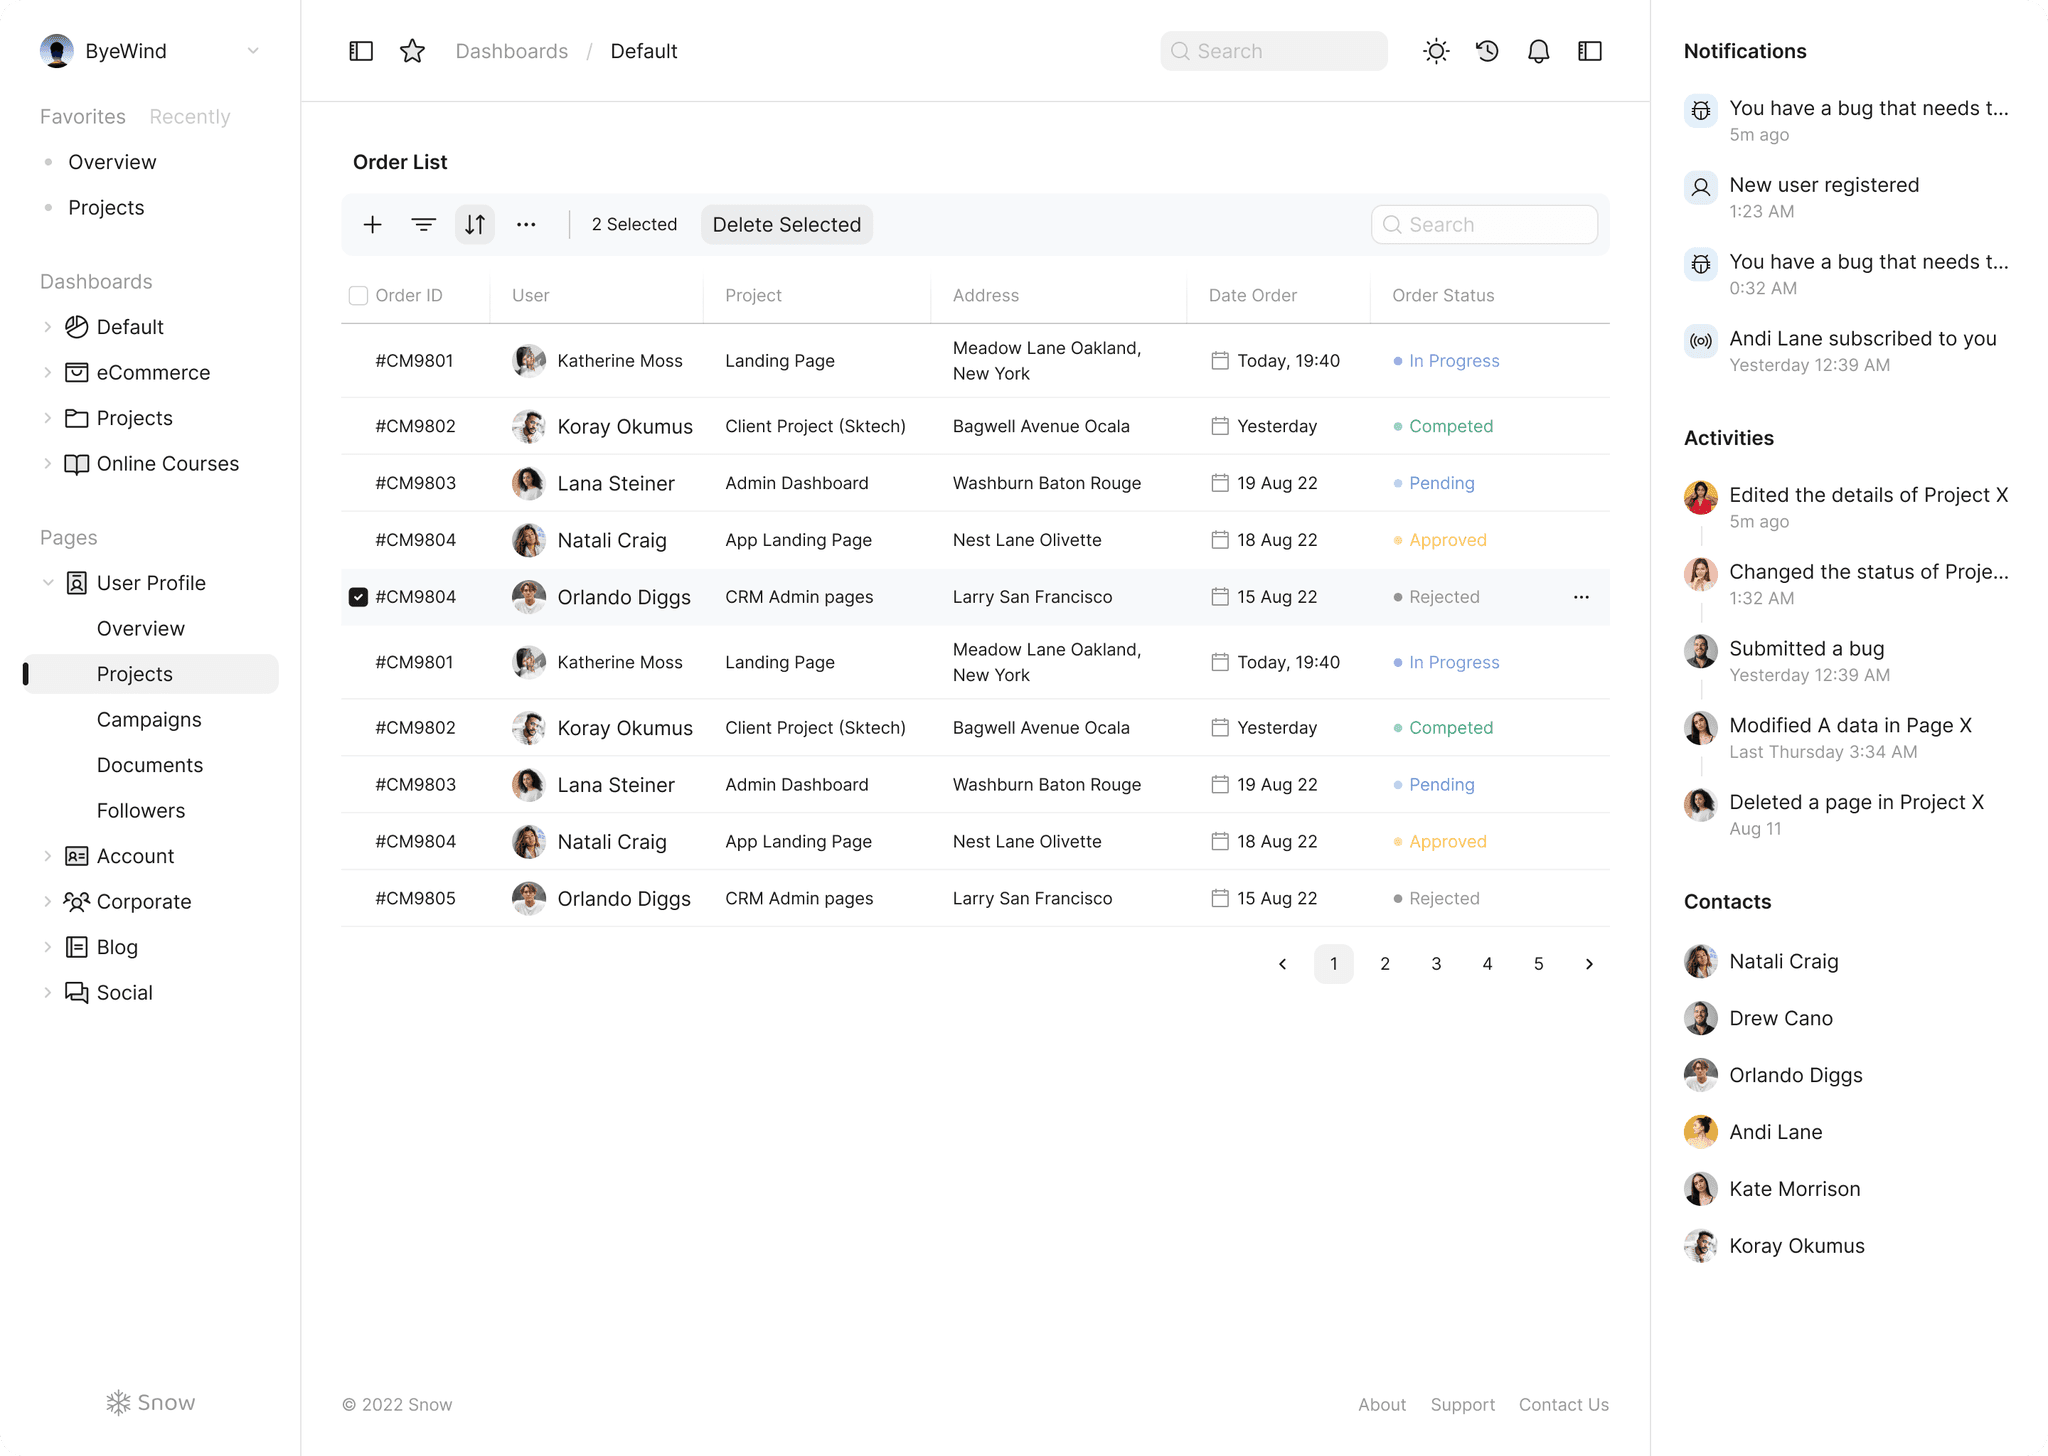The height and width of the screenshot is (1456, 2048).
Task: Open the filter icon in the Order List toolbar
Action: click(424, 224)
